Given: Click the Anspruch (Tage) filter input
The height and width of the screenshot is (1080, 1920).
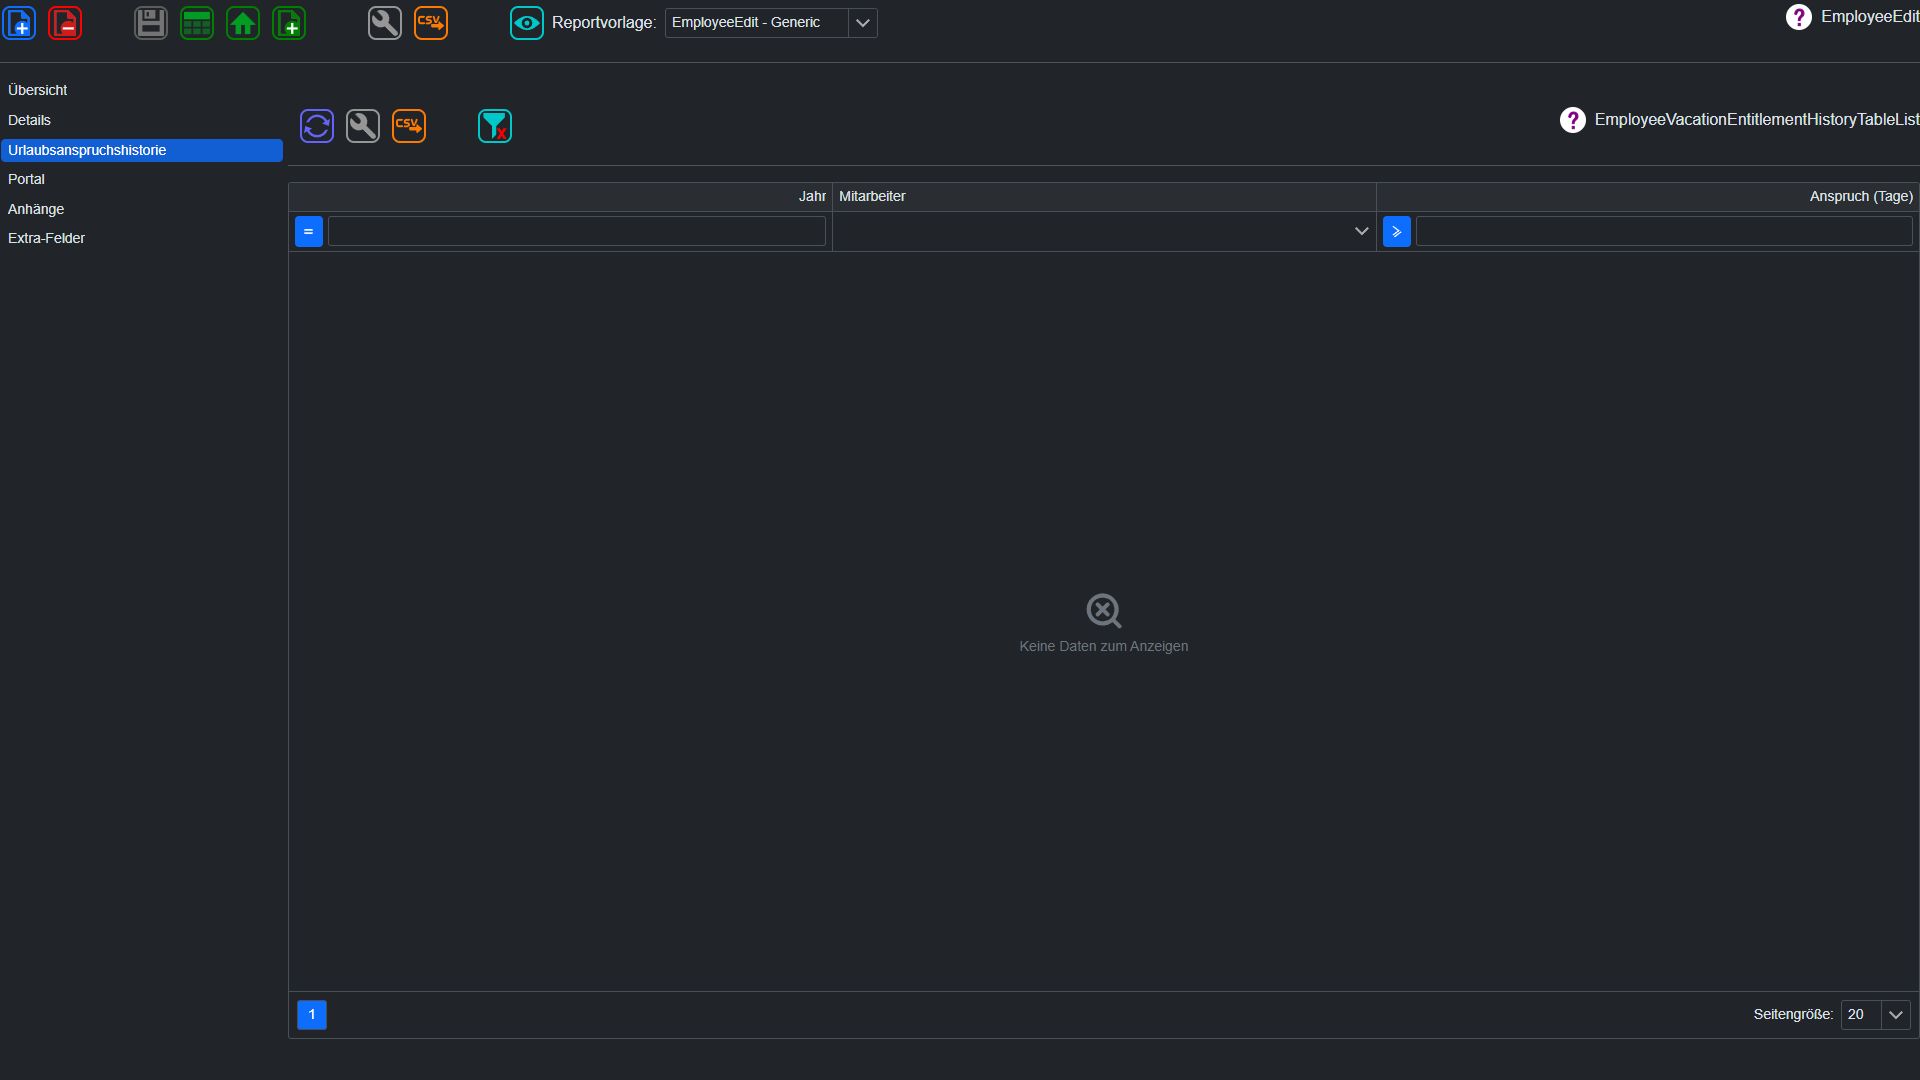Looking at the screenshot, I should click(x=1664, y=232).
